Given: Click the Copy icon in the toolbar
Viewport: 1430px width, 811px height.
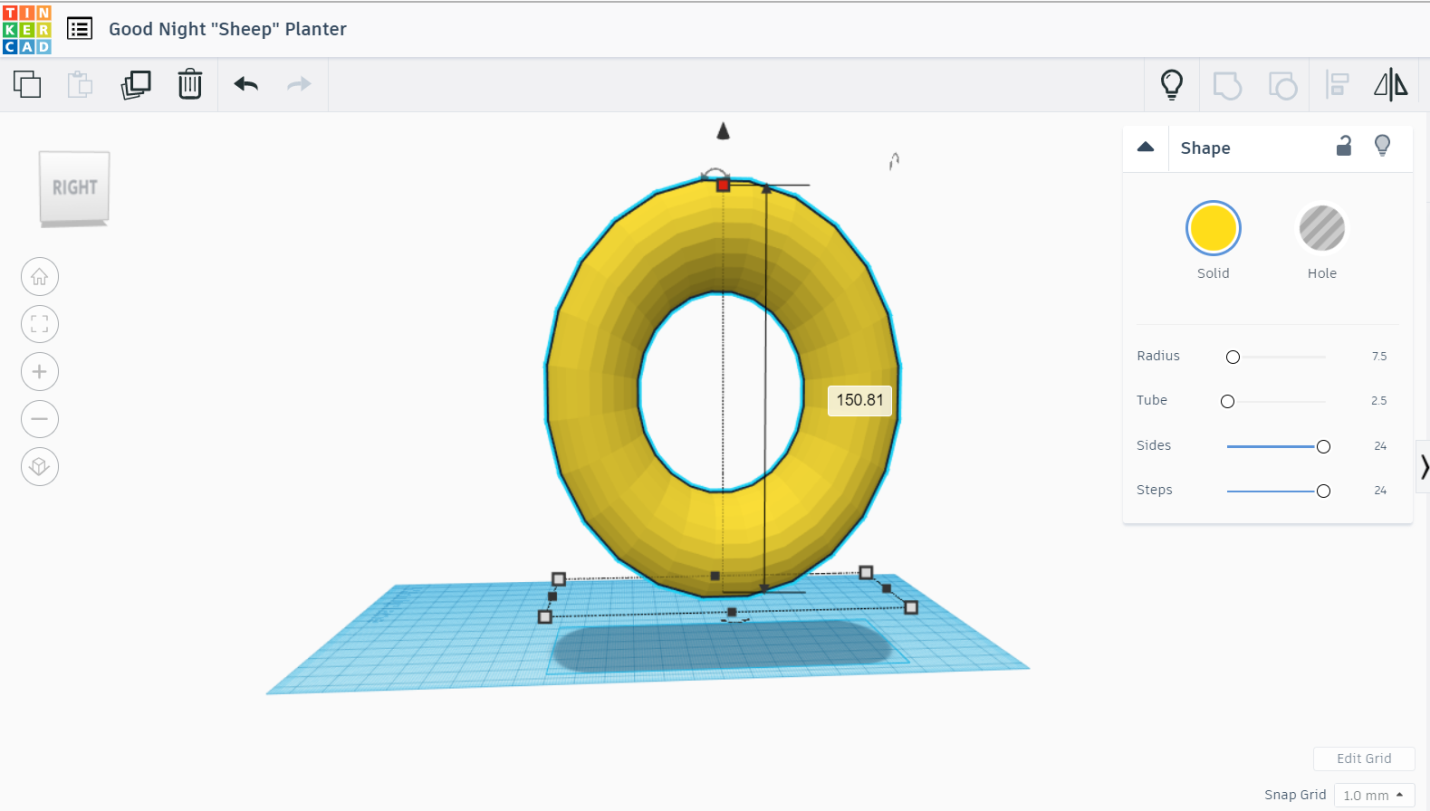Looking at the screenshot, I should (27, 84).
